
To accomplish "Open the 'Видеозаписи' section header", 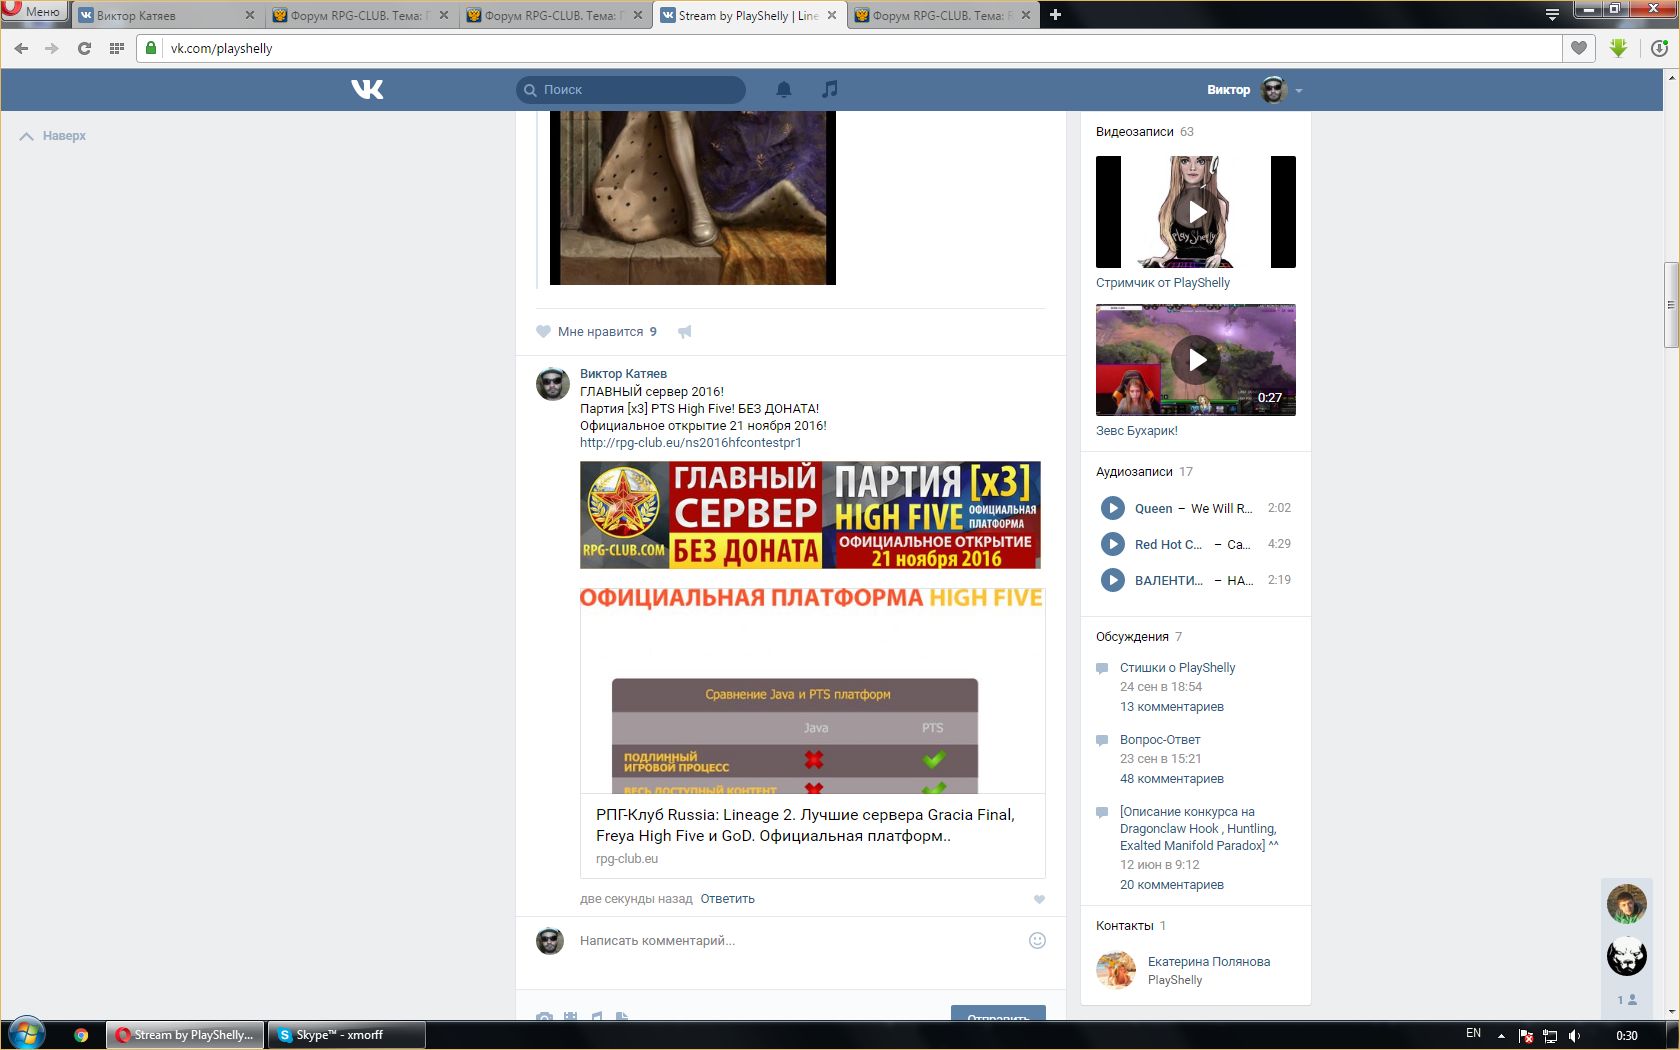I will (1134, 132).
